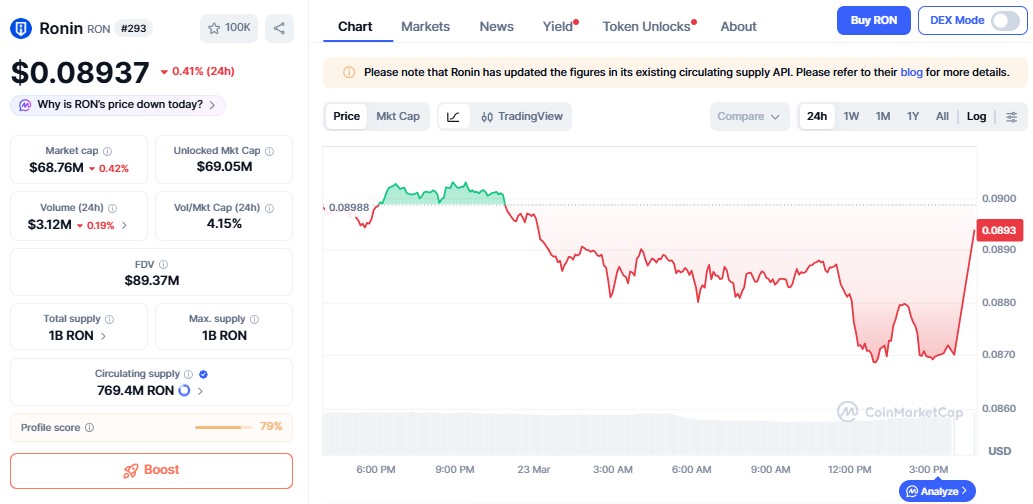This screenshot has height=504, width=1033.
Task: Select the Mkt Cap chart toggle
Action: 397,117
